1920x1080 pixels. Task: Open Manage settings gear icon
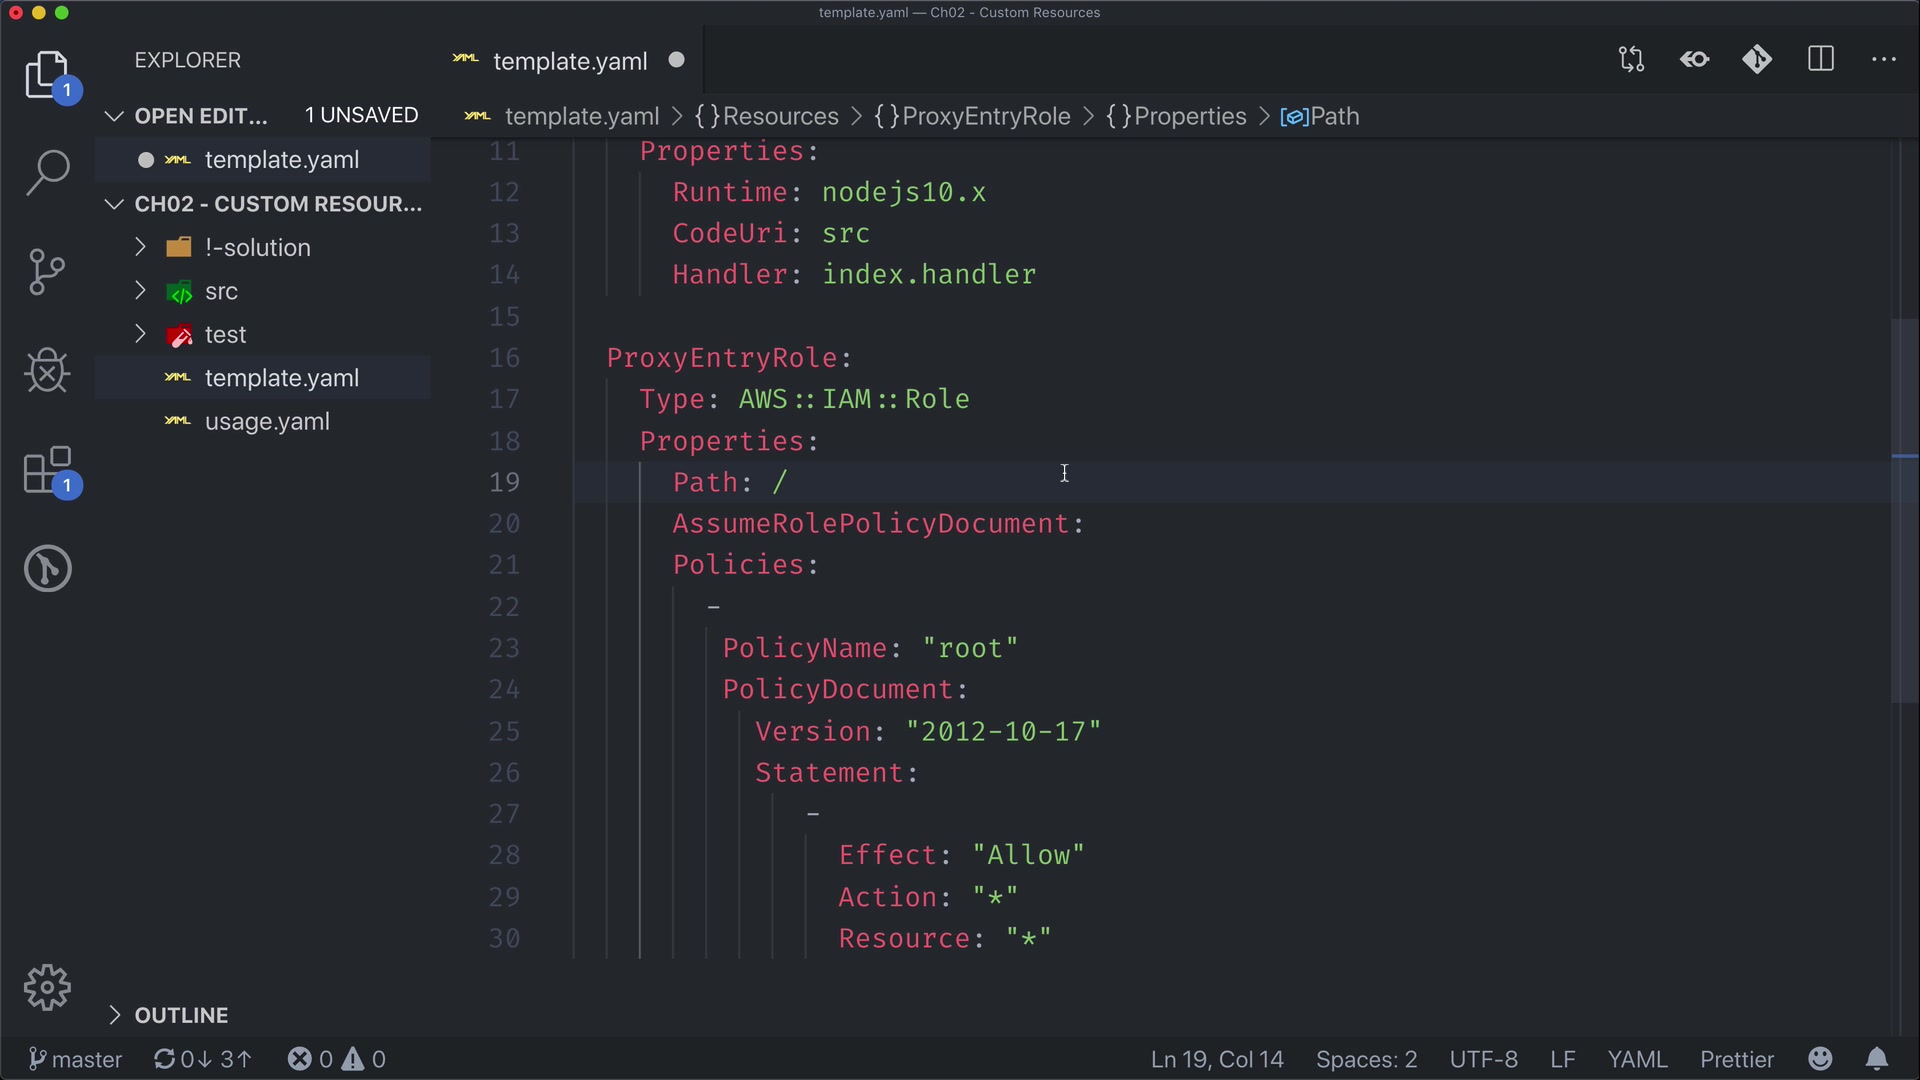47,988
